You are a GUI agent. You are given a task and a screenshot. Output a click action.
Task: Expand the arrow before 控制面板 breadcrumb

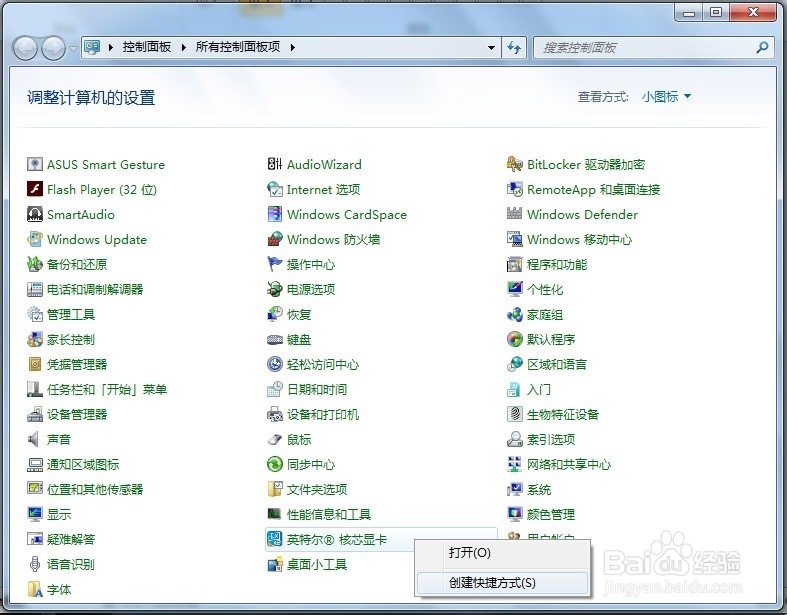110,47
